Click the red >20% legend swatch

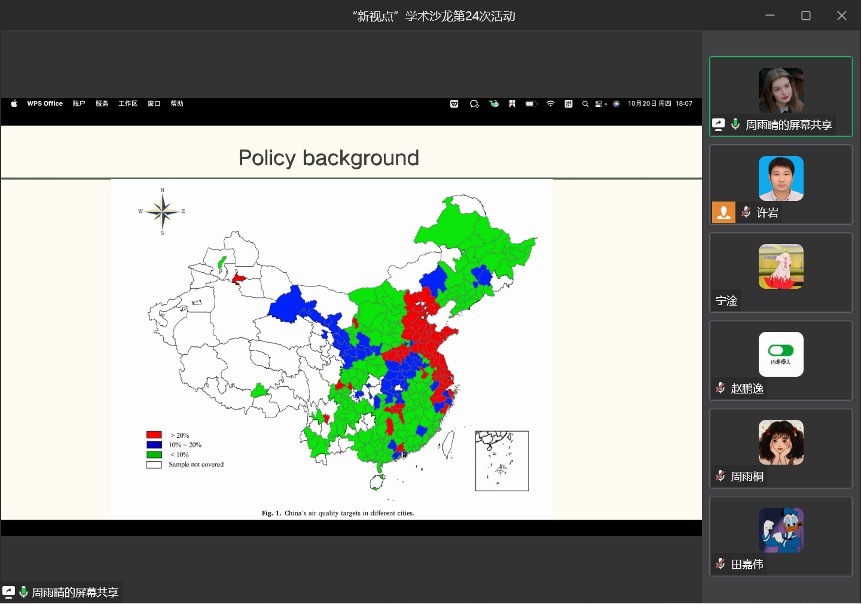pos(154,435)
